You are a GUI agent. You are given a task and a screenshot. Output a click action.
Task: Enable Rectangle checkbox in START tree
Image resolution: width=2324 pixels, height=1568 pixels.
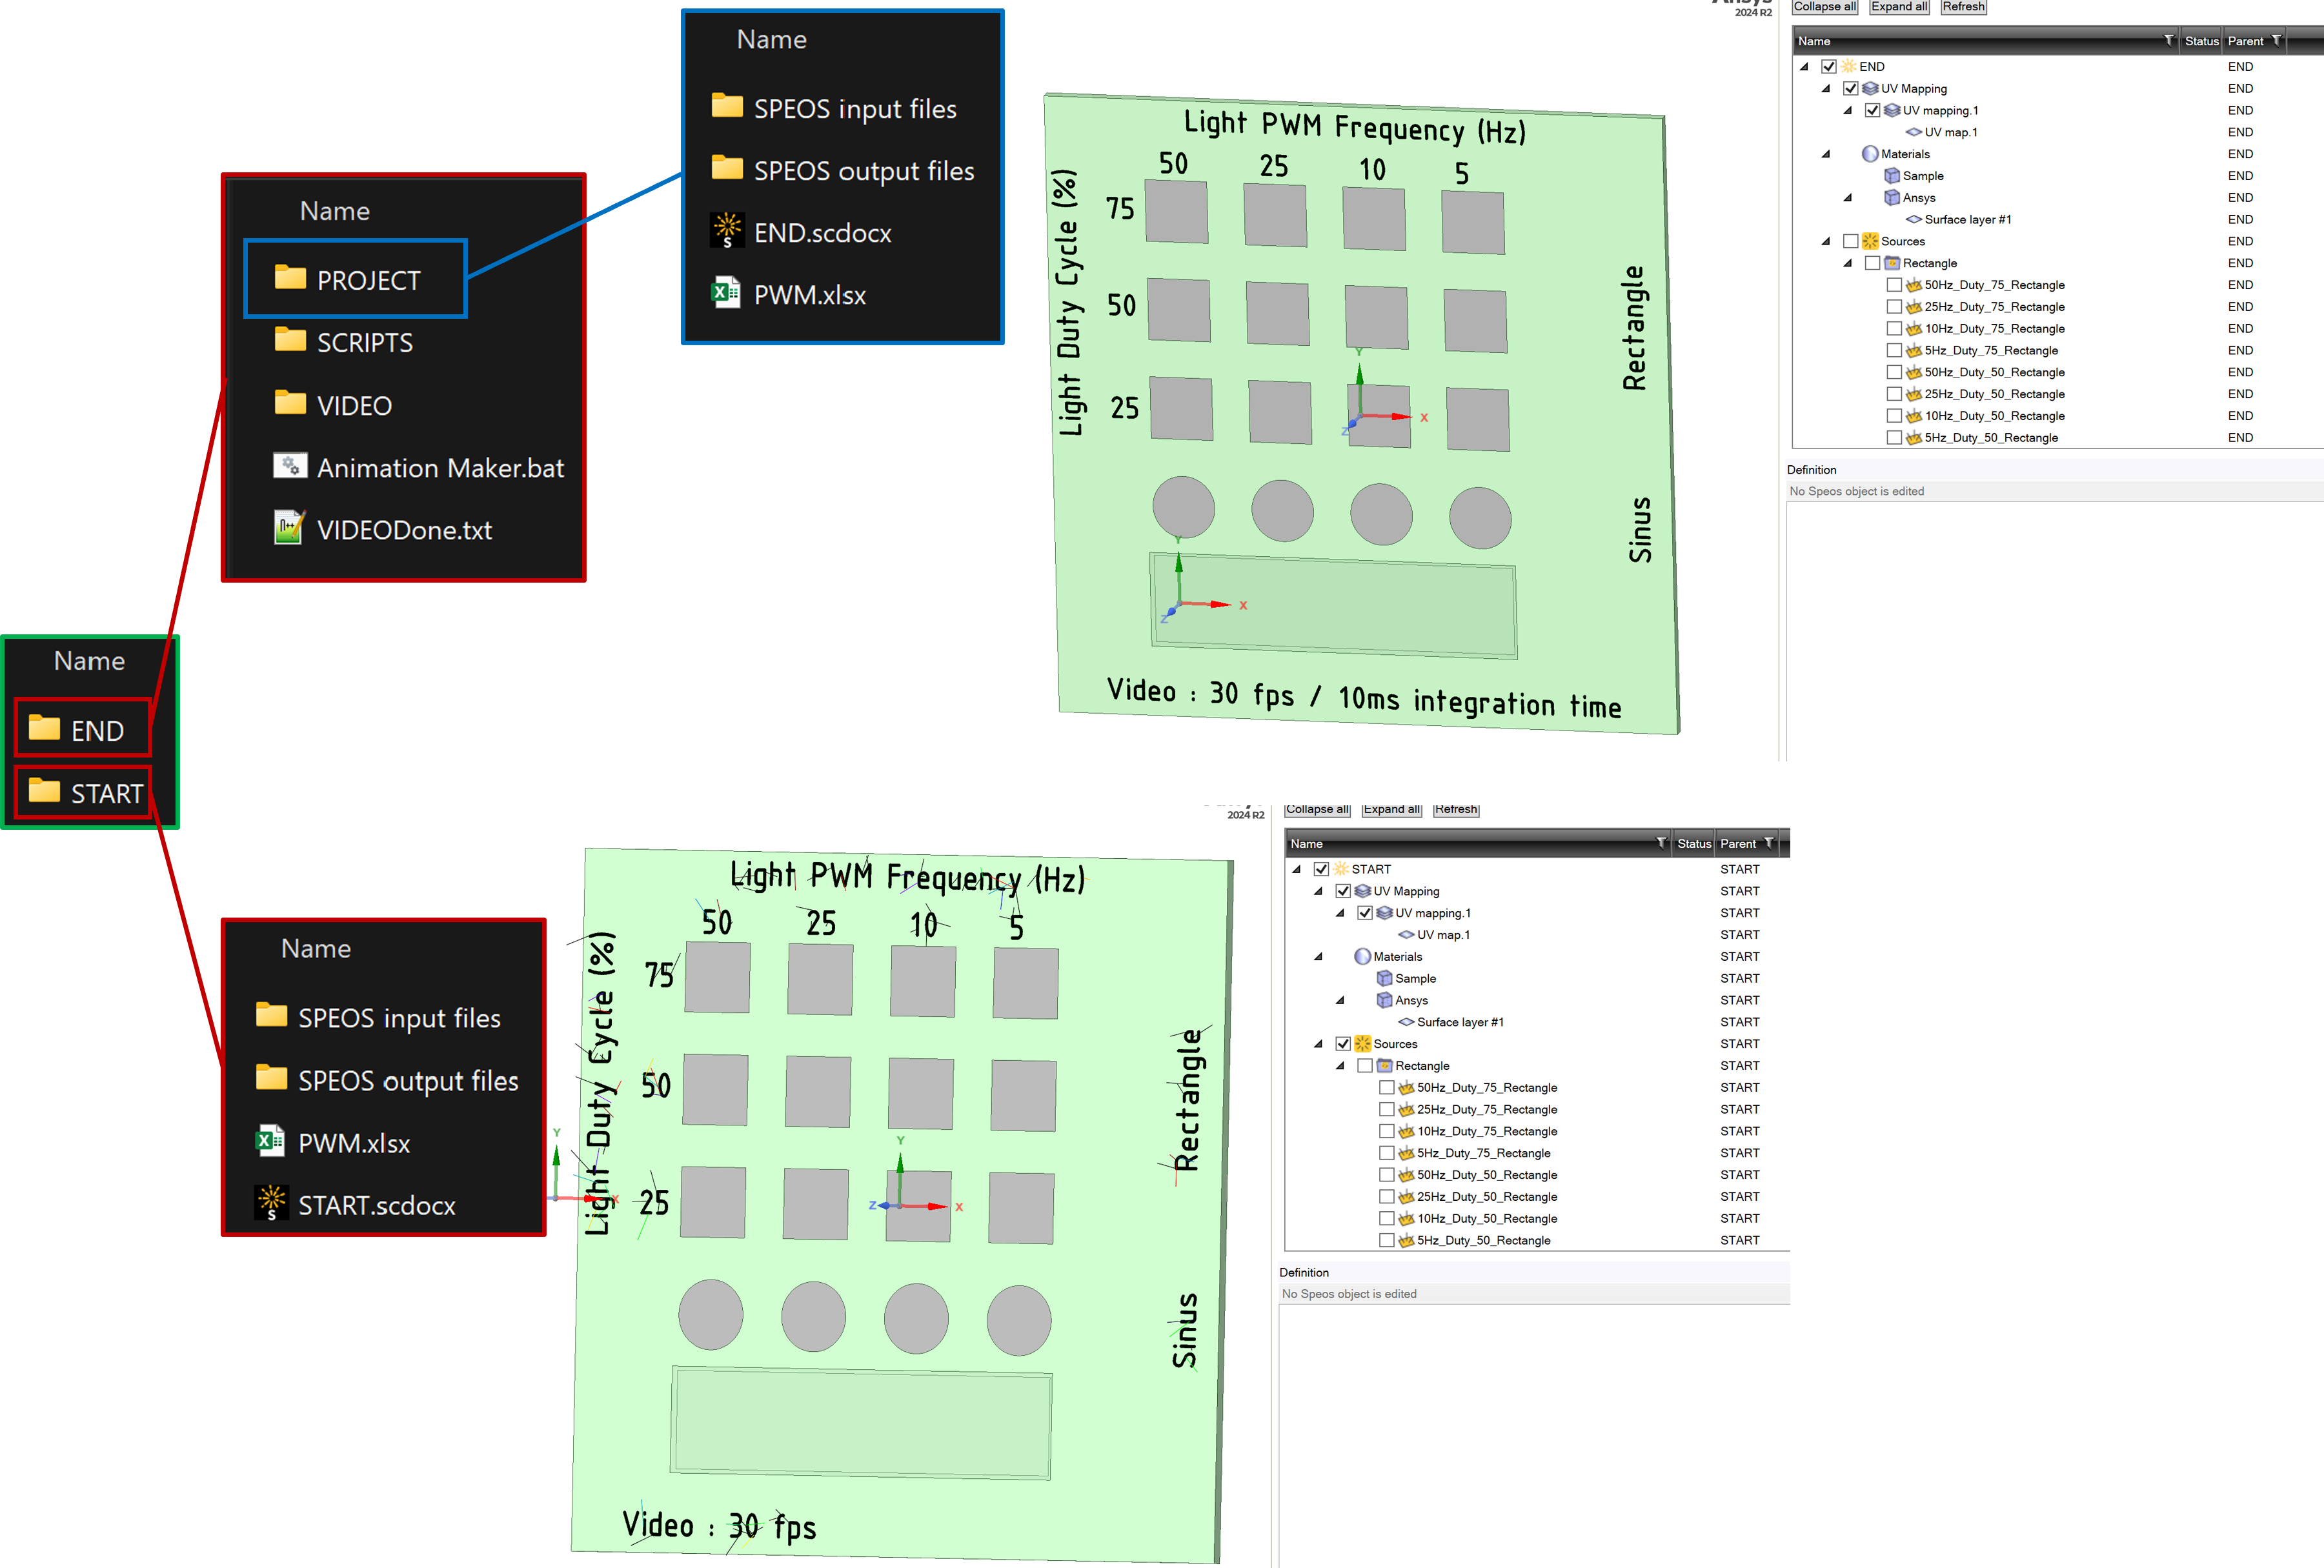pyautogui.click(x=1365, y=1066)
